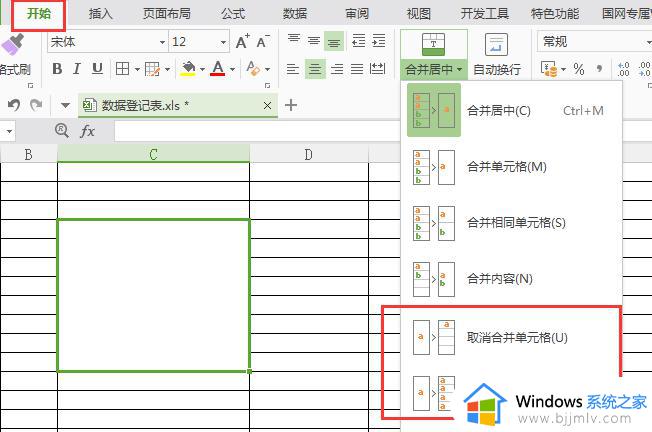Apply yellow fill color bucket
Viewport: 652px width, 432px height.
coord(188,69)
